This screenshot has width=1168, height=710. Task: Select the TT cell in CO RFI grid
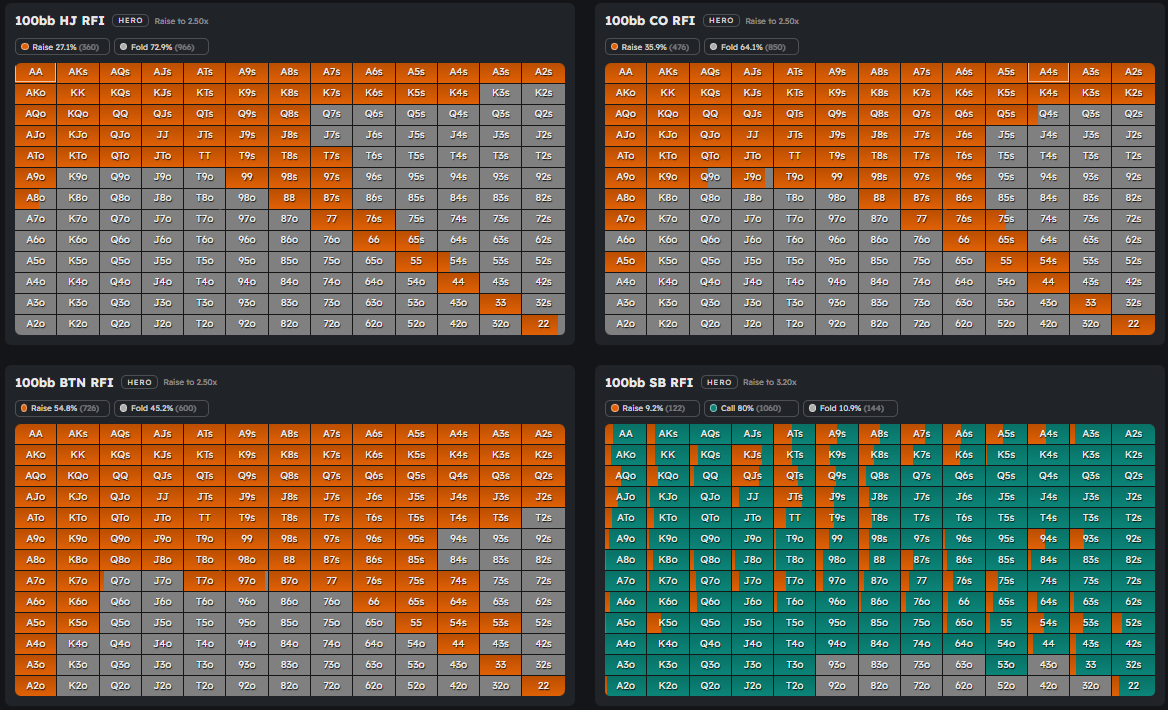coord(794,156)
